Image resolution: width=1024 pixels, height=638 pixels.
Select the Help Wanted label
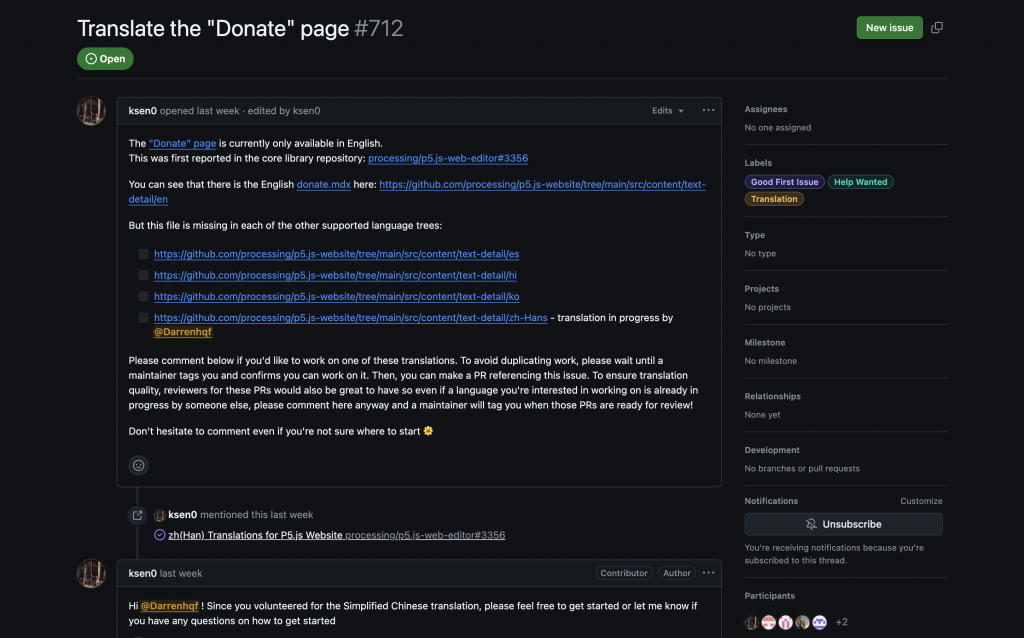861,182
